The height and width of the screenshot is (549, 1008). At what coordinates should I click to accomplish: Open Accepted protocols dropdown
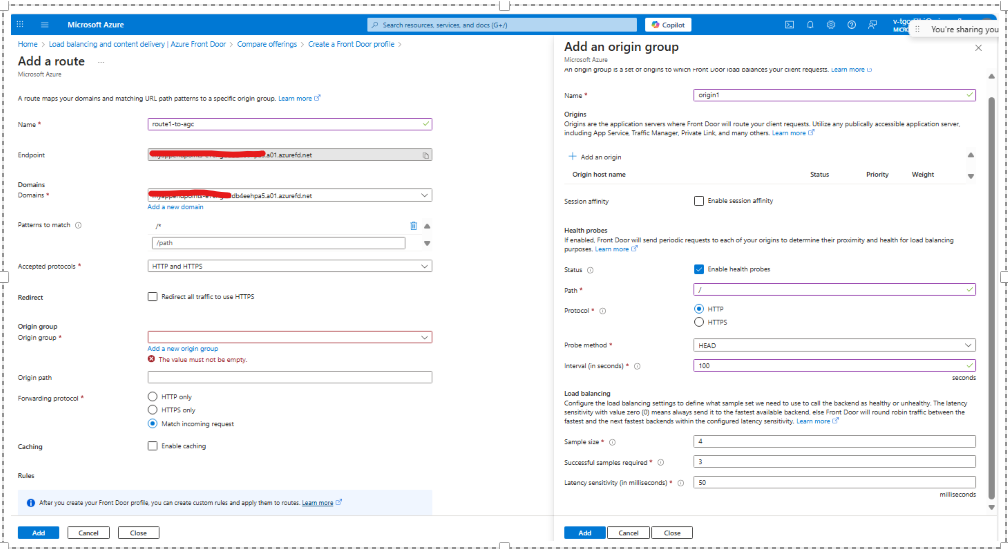[x=290, y=266]
